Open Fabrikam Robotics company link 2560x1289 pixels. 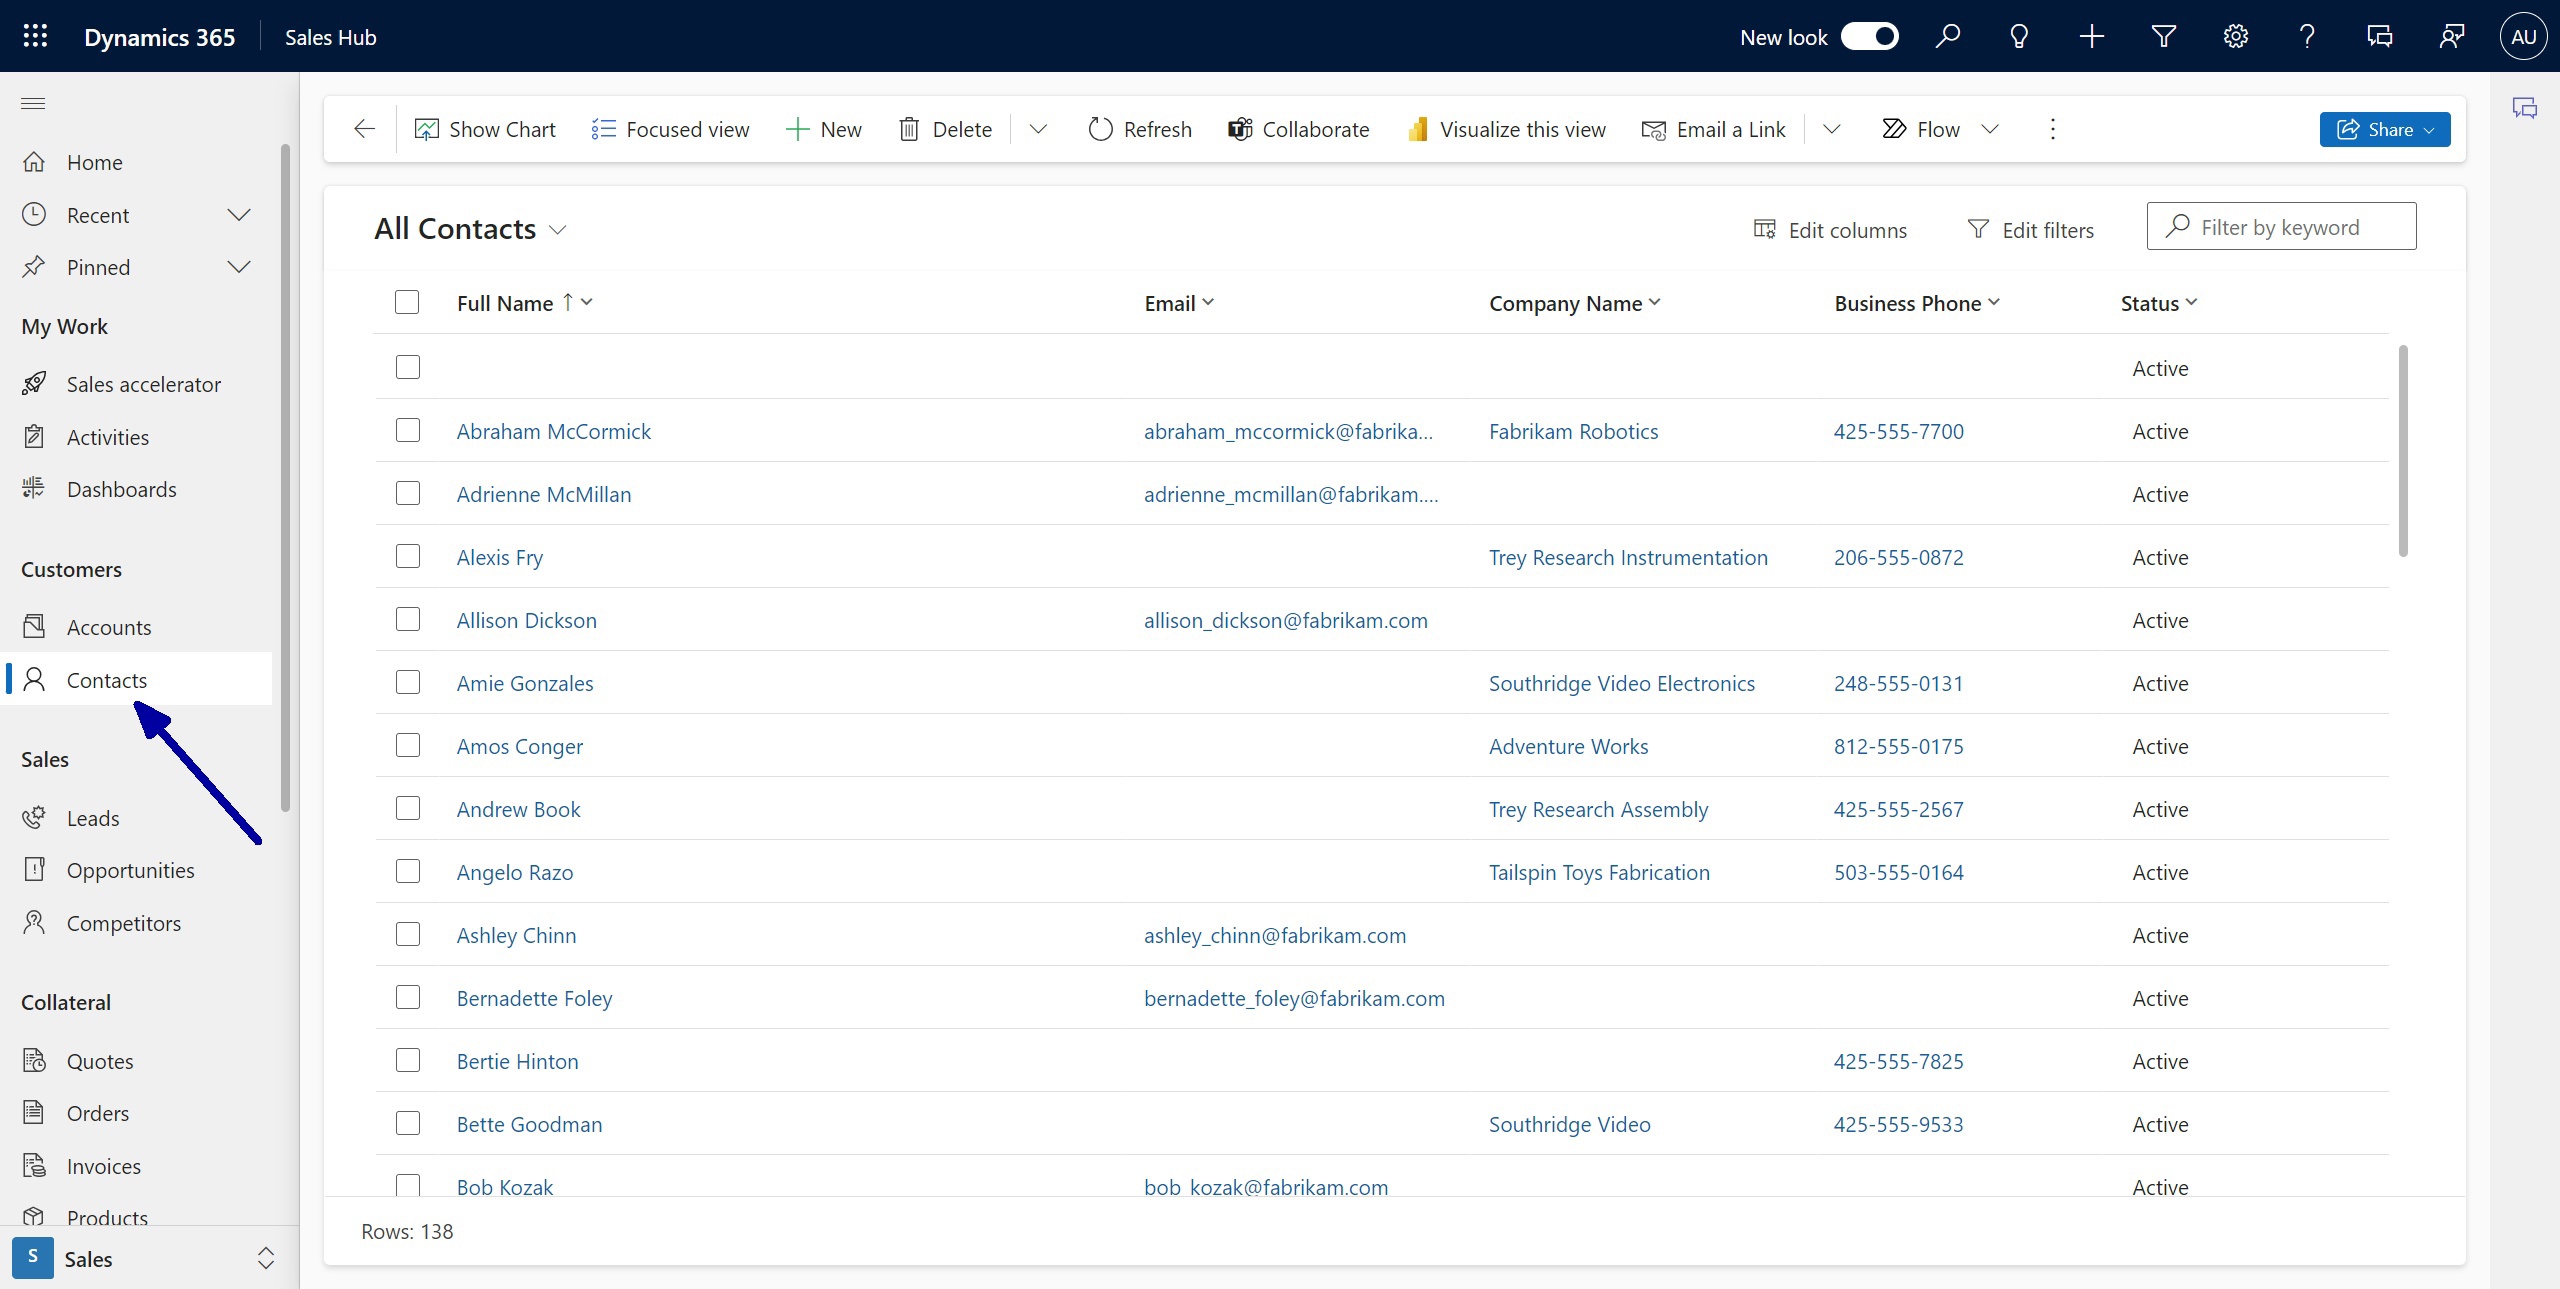click(1573, 431)
